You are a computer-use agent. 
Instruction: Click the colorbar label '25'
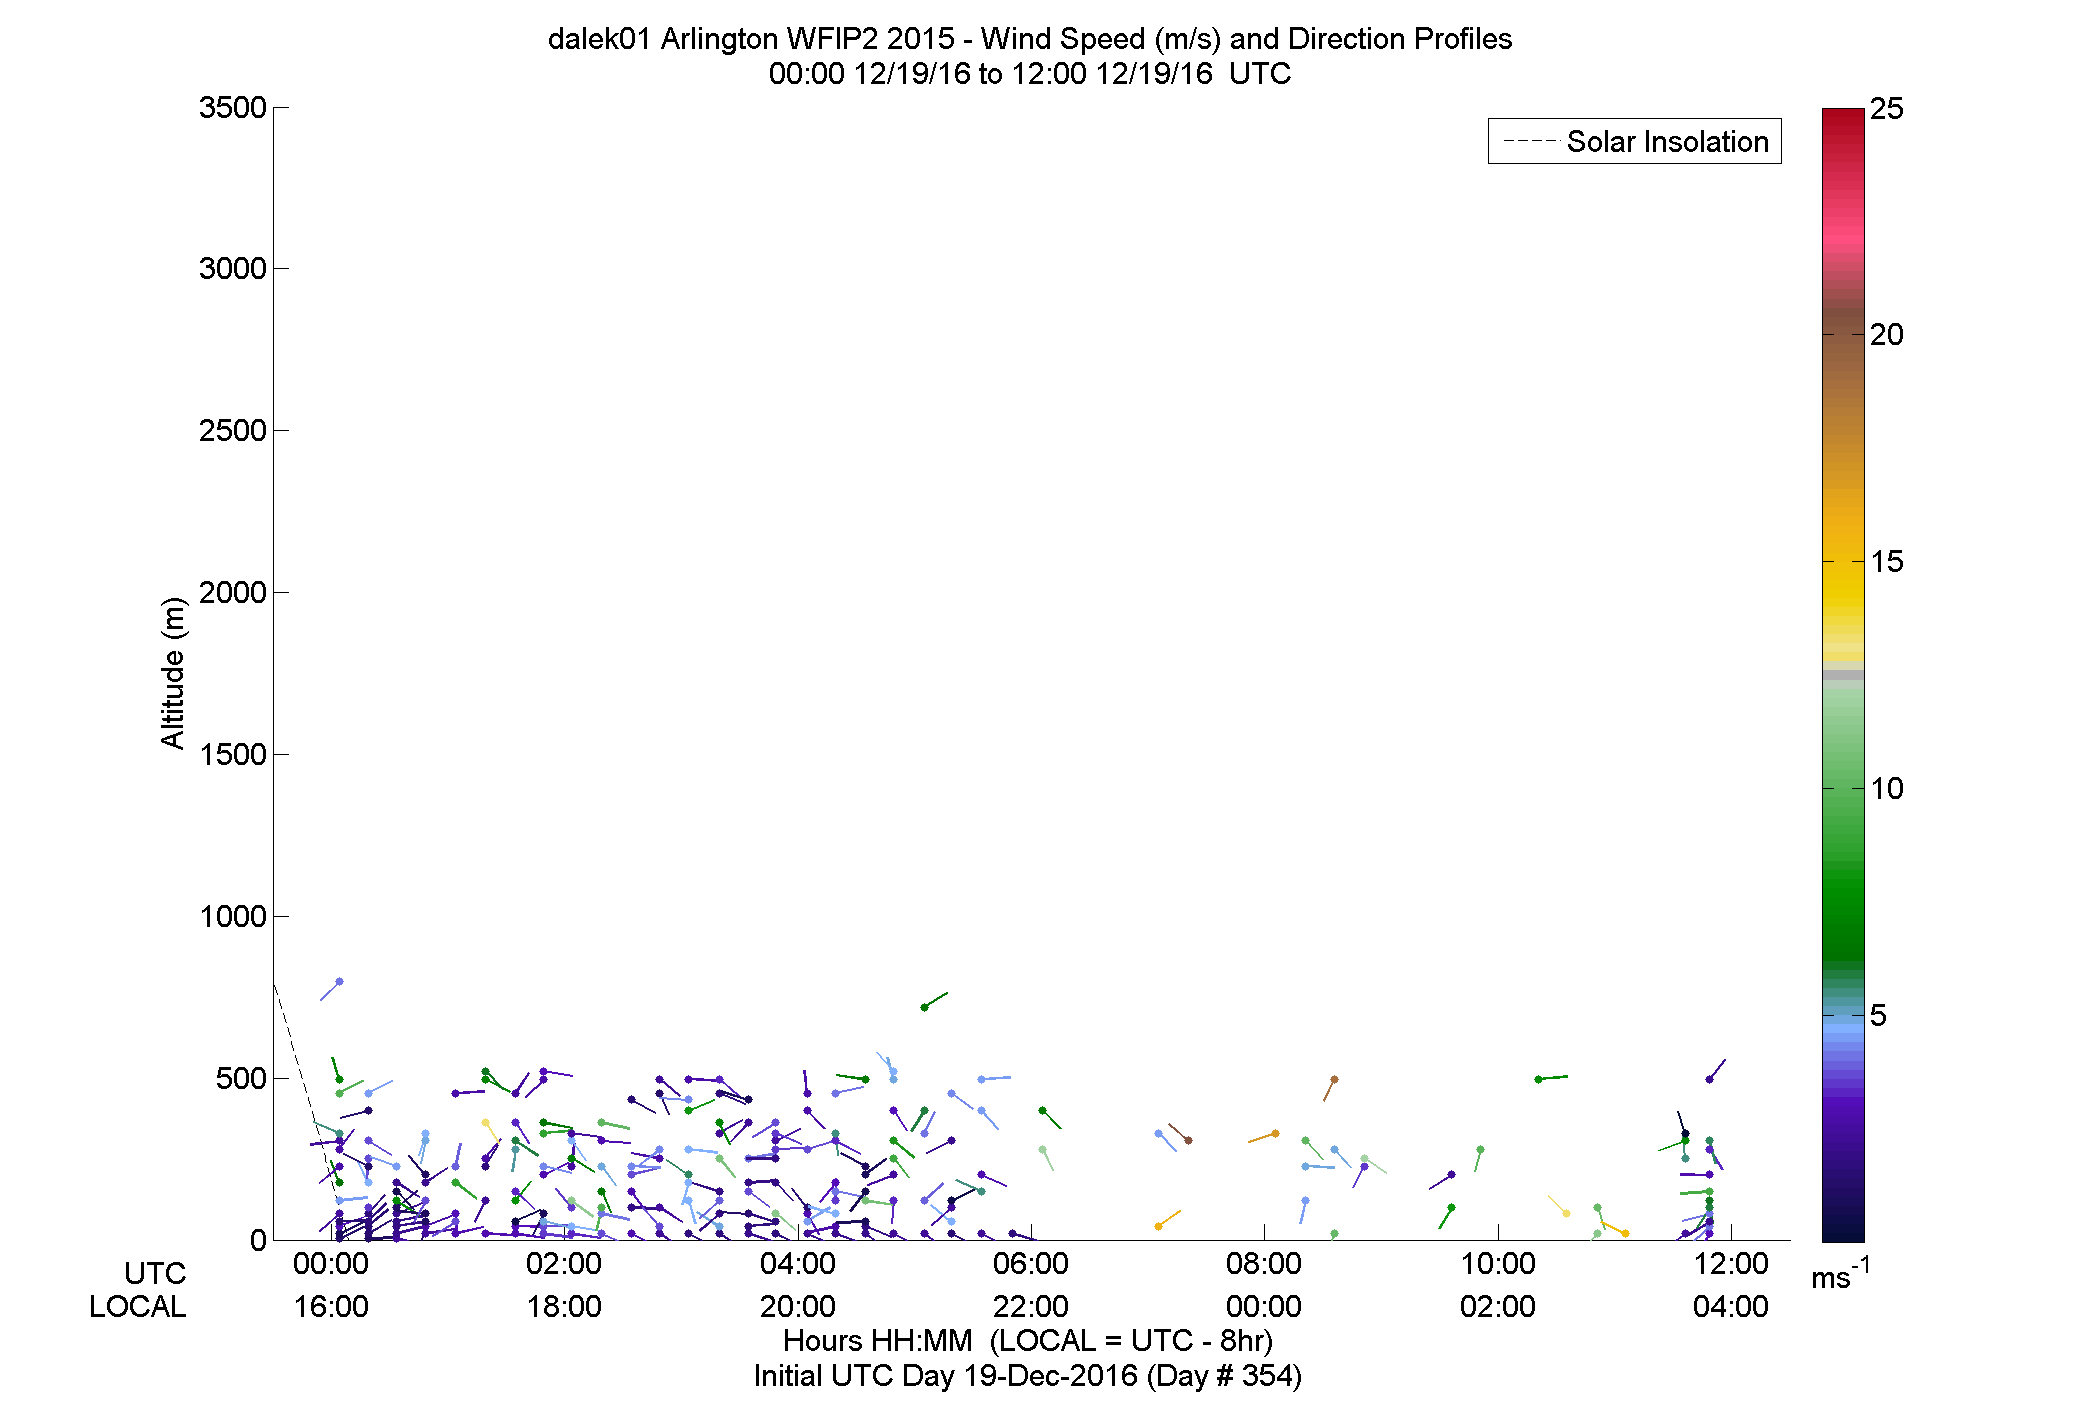tap(1887, 108)
